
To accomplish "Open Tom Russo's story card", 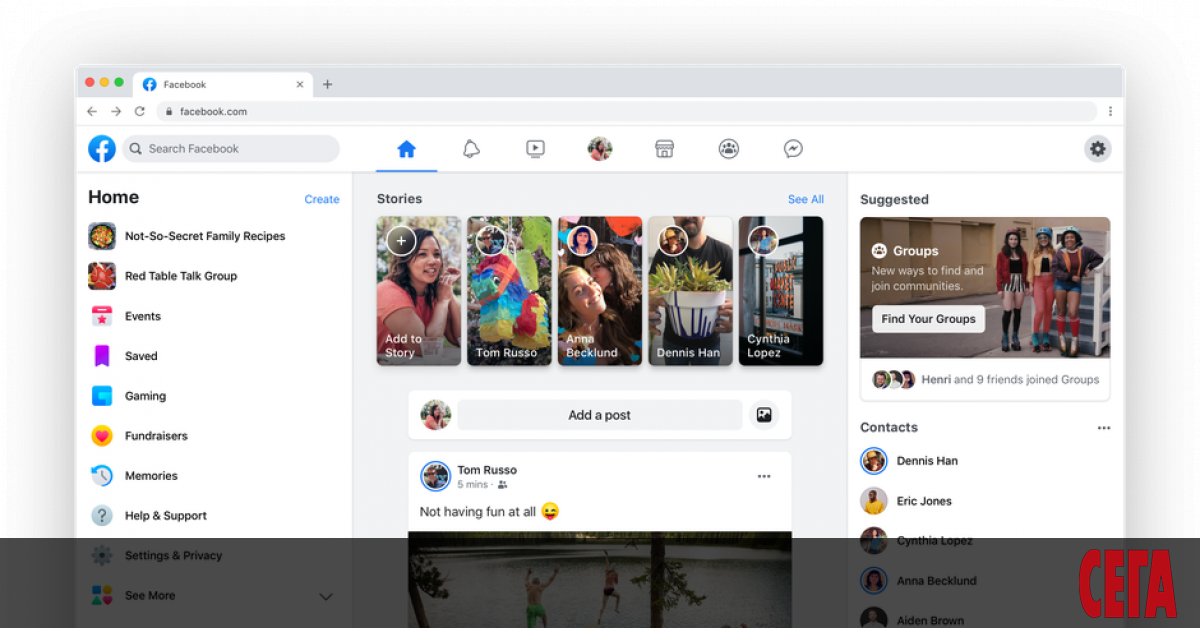I will [x=509, y=291].
